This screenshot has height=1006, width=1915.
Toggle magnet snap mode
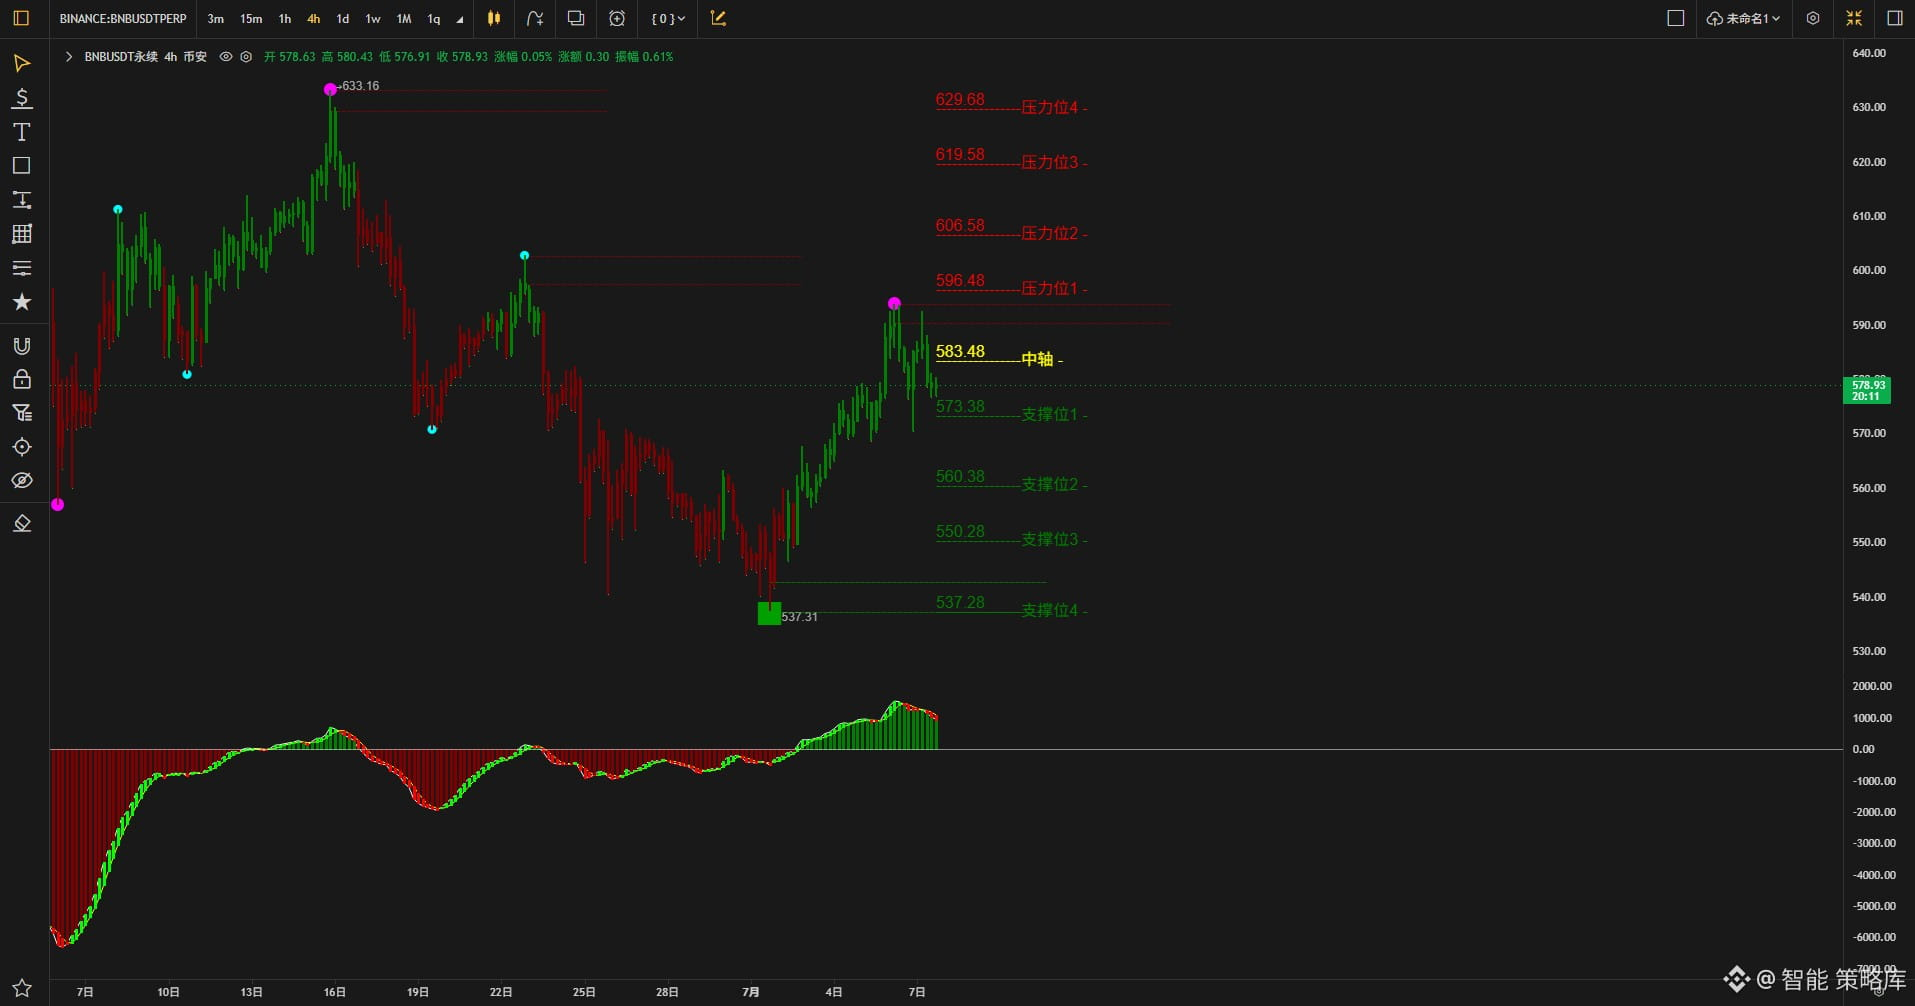(21, 346)
